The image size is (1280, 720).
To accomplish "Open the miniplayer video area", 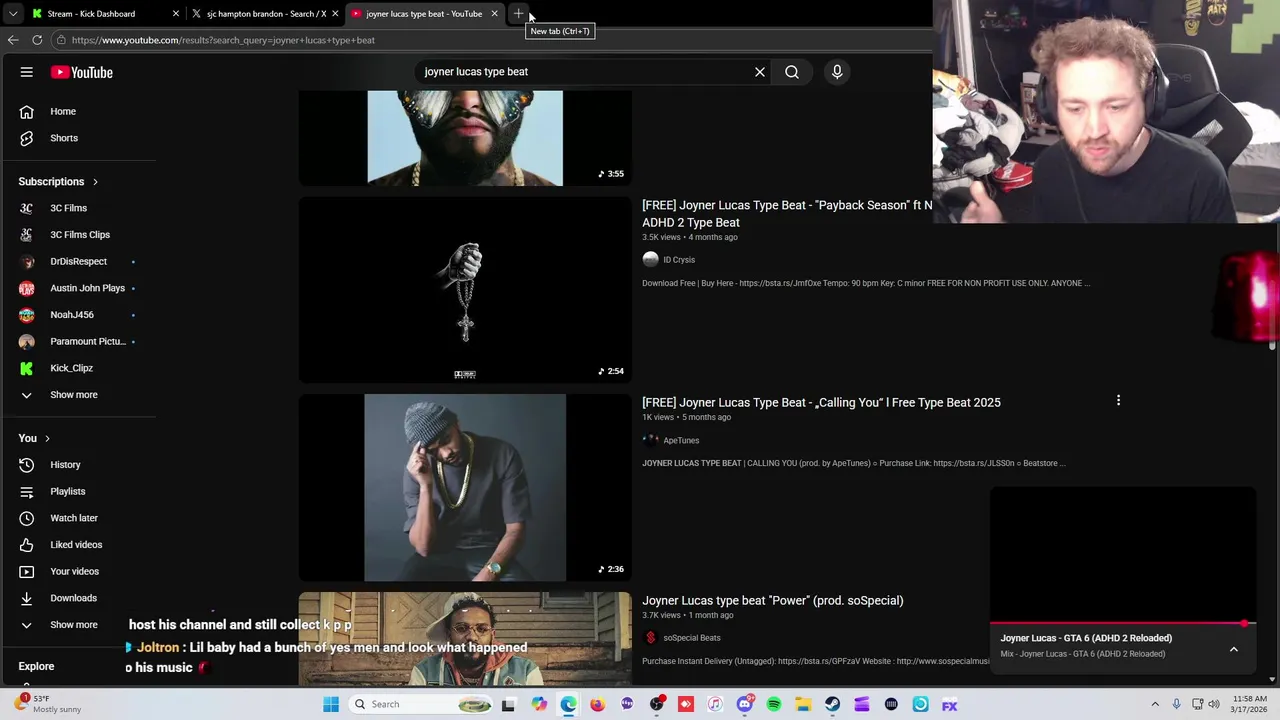I will point(1122,554).
